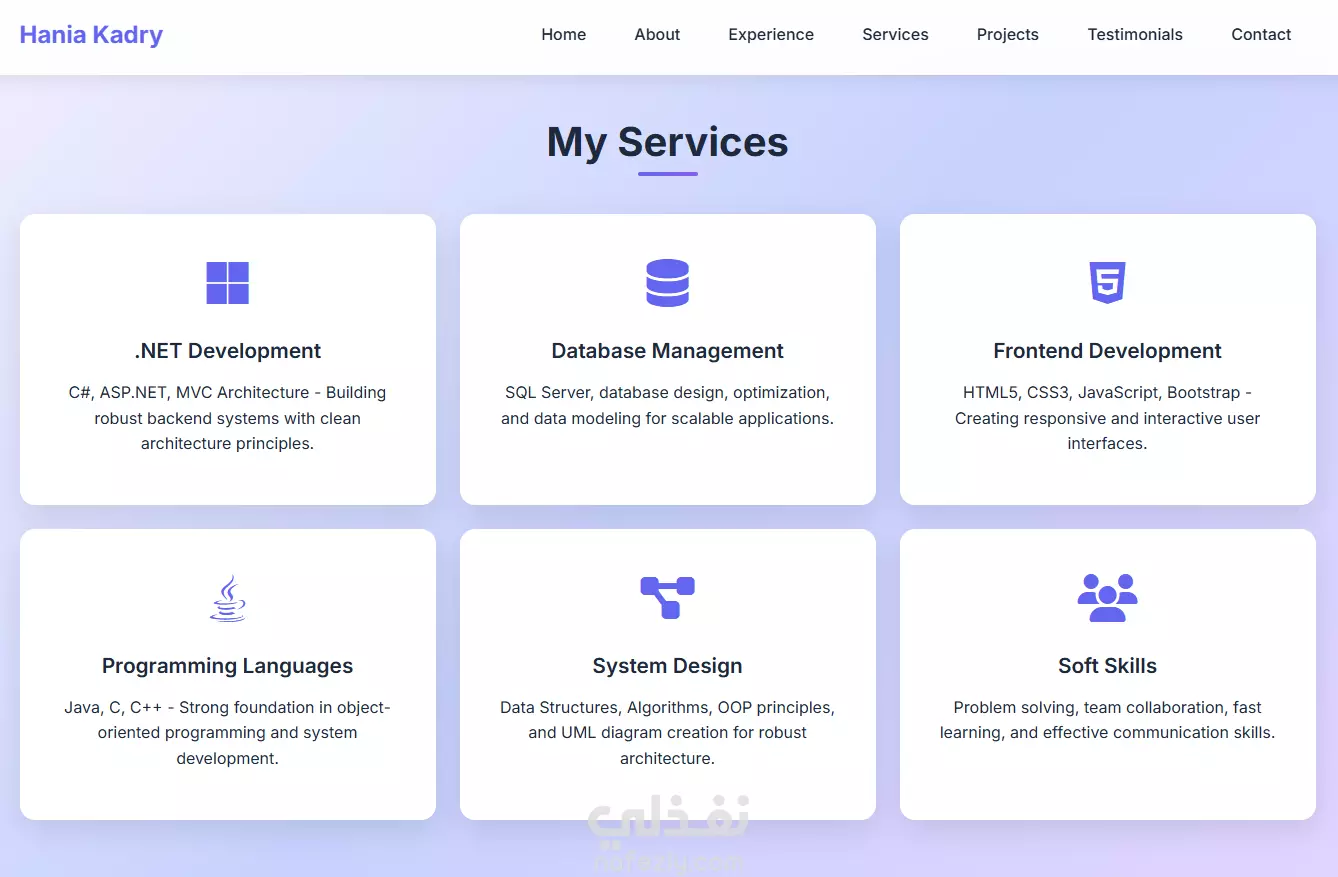Screen dimensions: 1338x877
Task: Click the 'HTML5, CSS3, JavaScript, Bootstrap' description
Action: 1107,418
